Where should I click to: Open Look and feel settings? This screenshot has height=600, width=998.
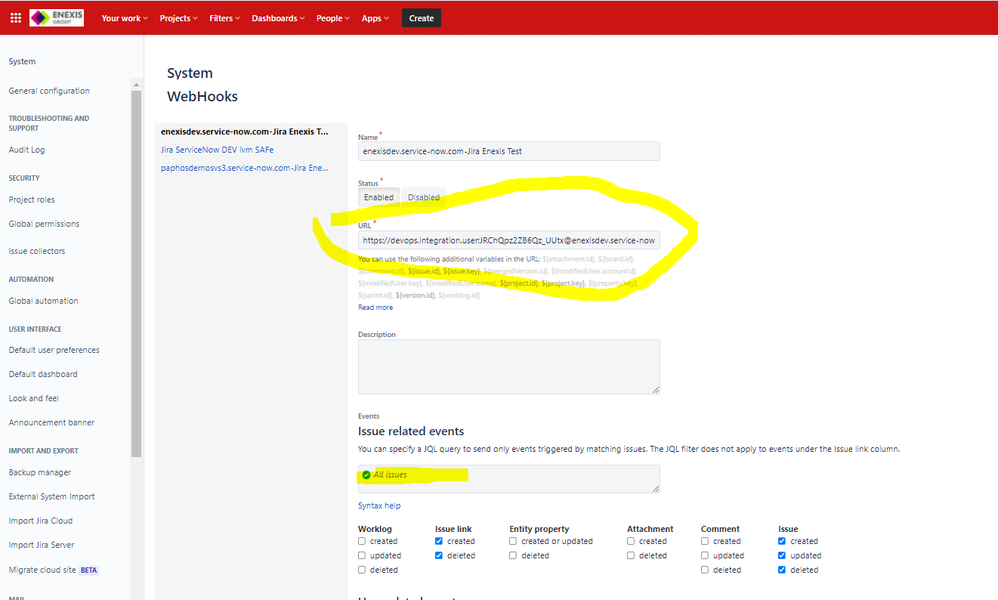tap(34, 398)
